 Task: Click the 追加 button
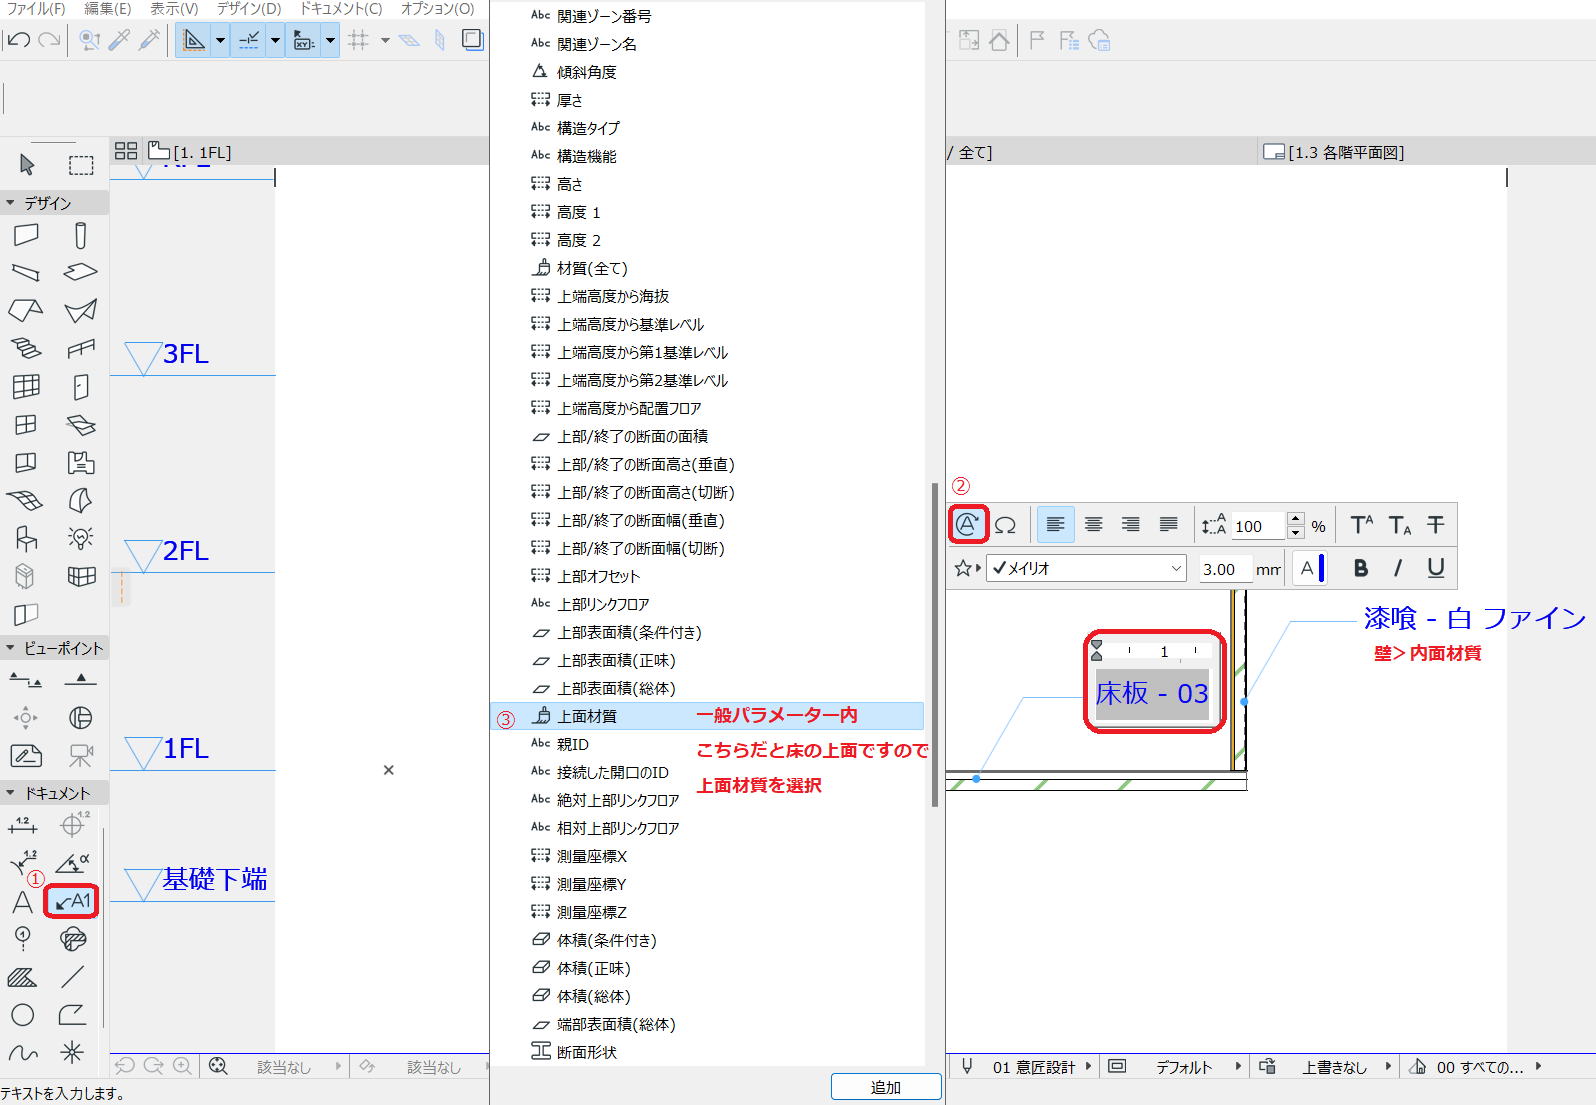point(886,1087)
